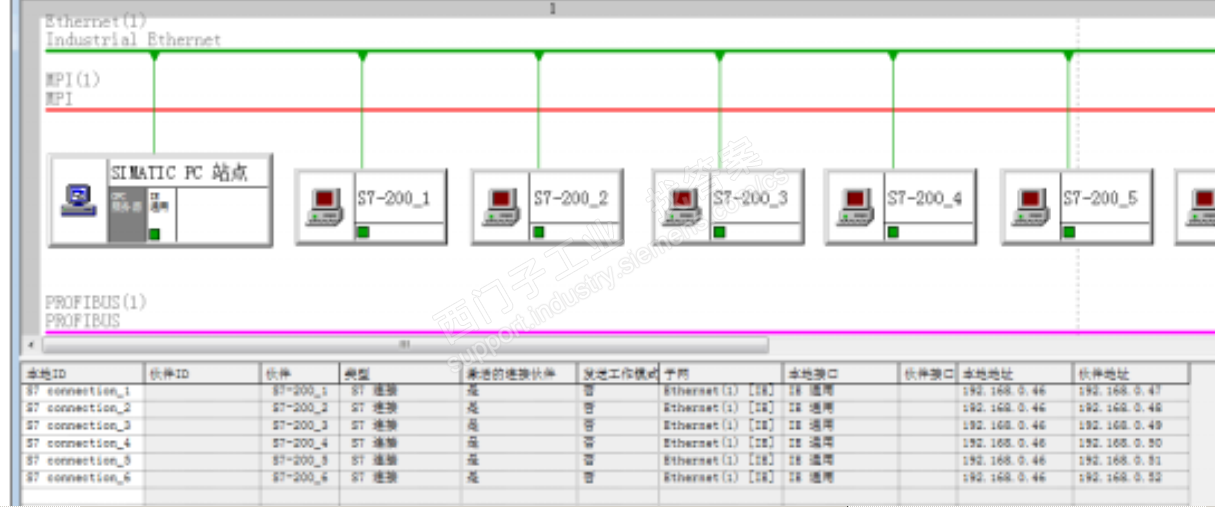
Task: Select row "S7 connection_3" in connection table
Action: (605, 426)
